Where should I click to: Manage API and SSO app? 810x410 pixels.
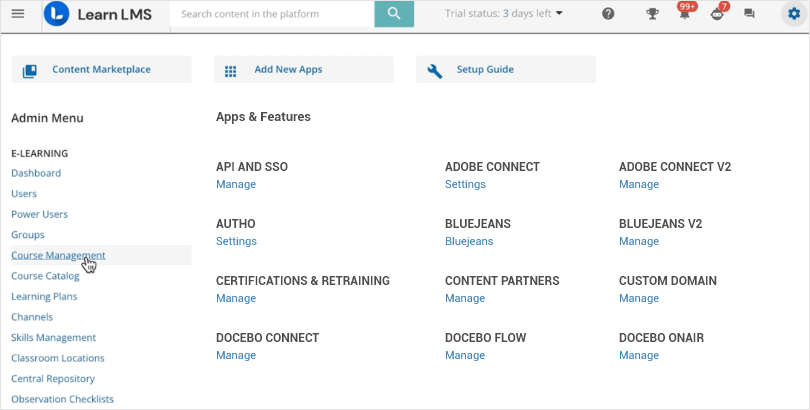tap(236, 184)
